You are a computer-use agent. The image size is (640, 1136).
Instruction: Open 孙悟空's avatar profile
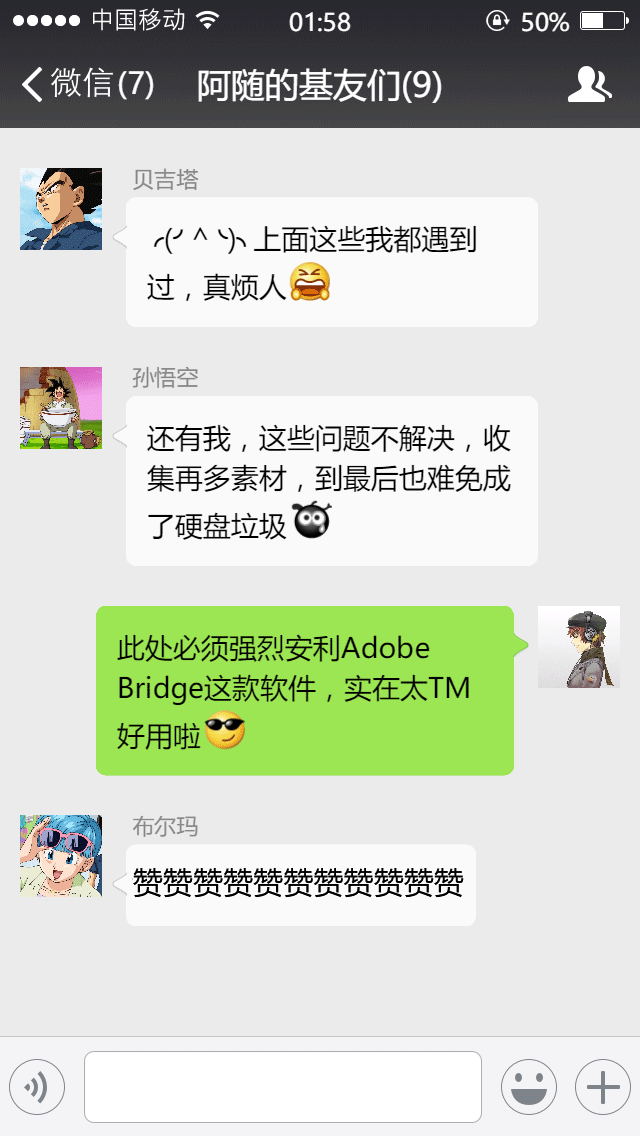point(61,408)
